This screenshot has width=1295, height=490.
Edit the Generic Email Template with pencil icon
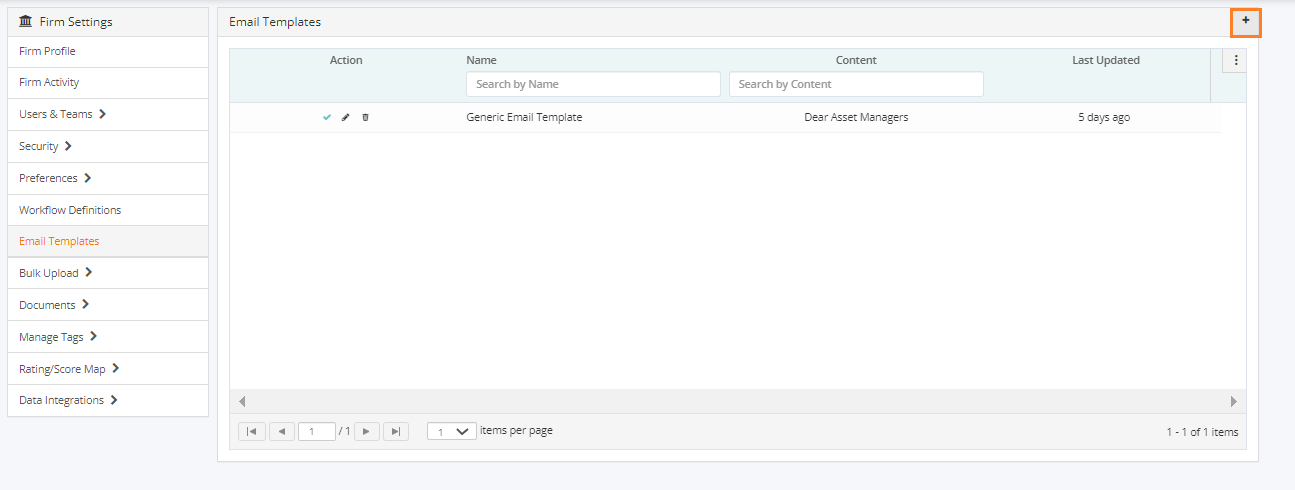coord(346,117)
